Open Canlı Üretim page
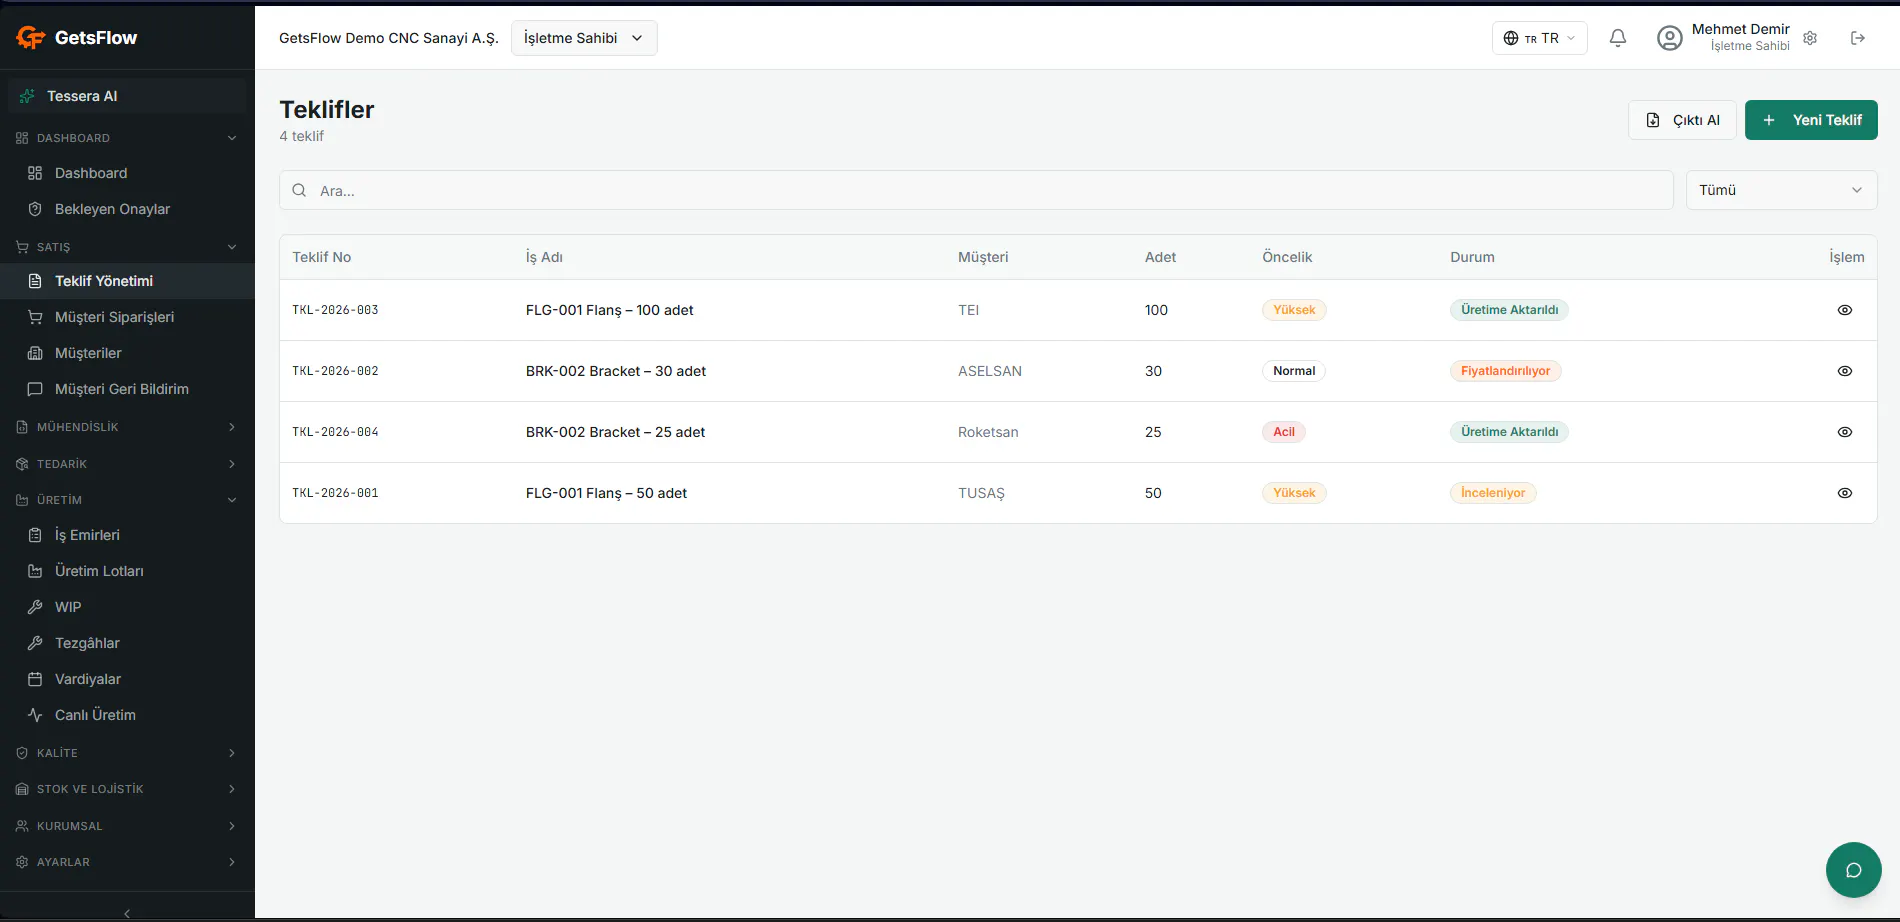 (127, 715)
